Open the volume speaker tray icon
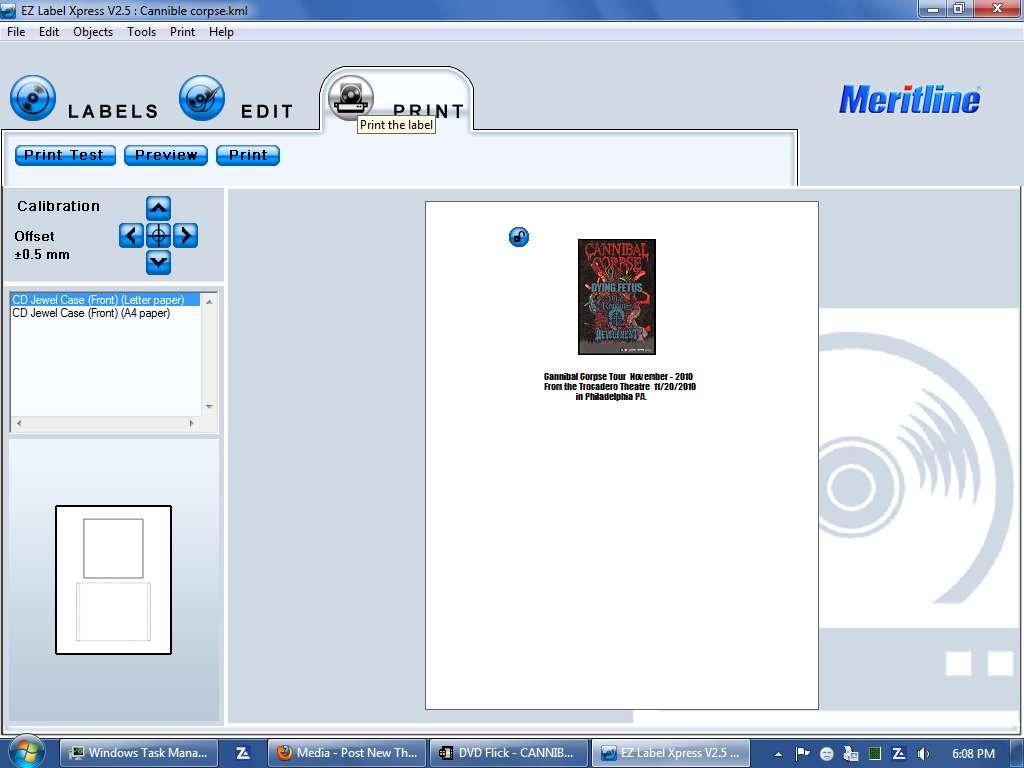 tap(923, 754)
